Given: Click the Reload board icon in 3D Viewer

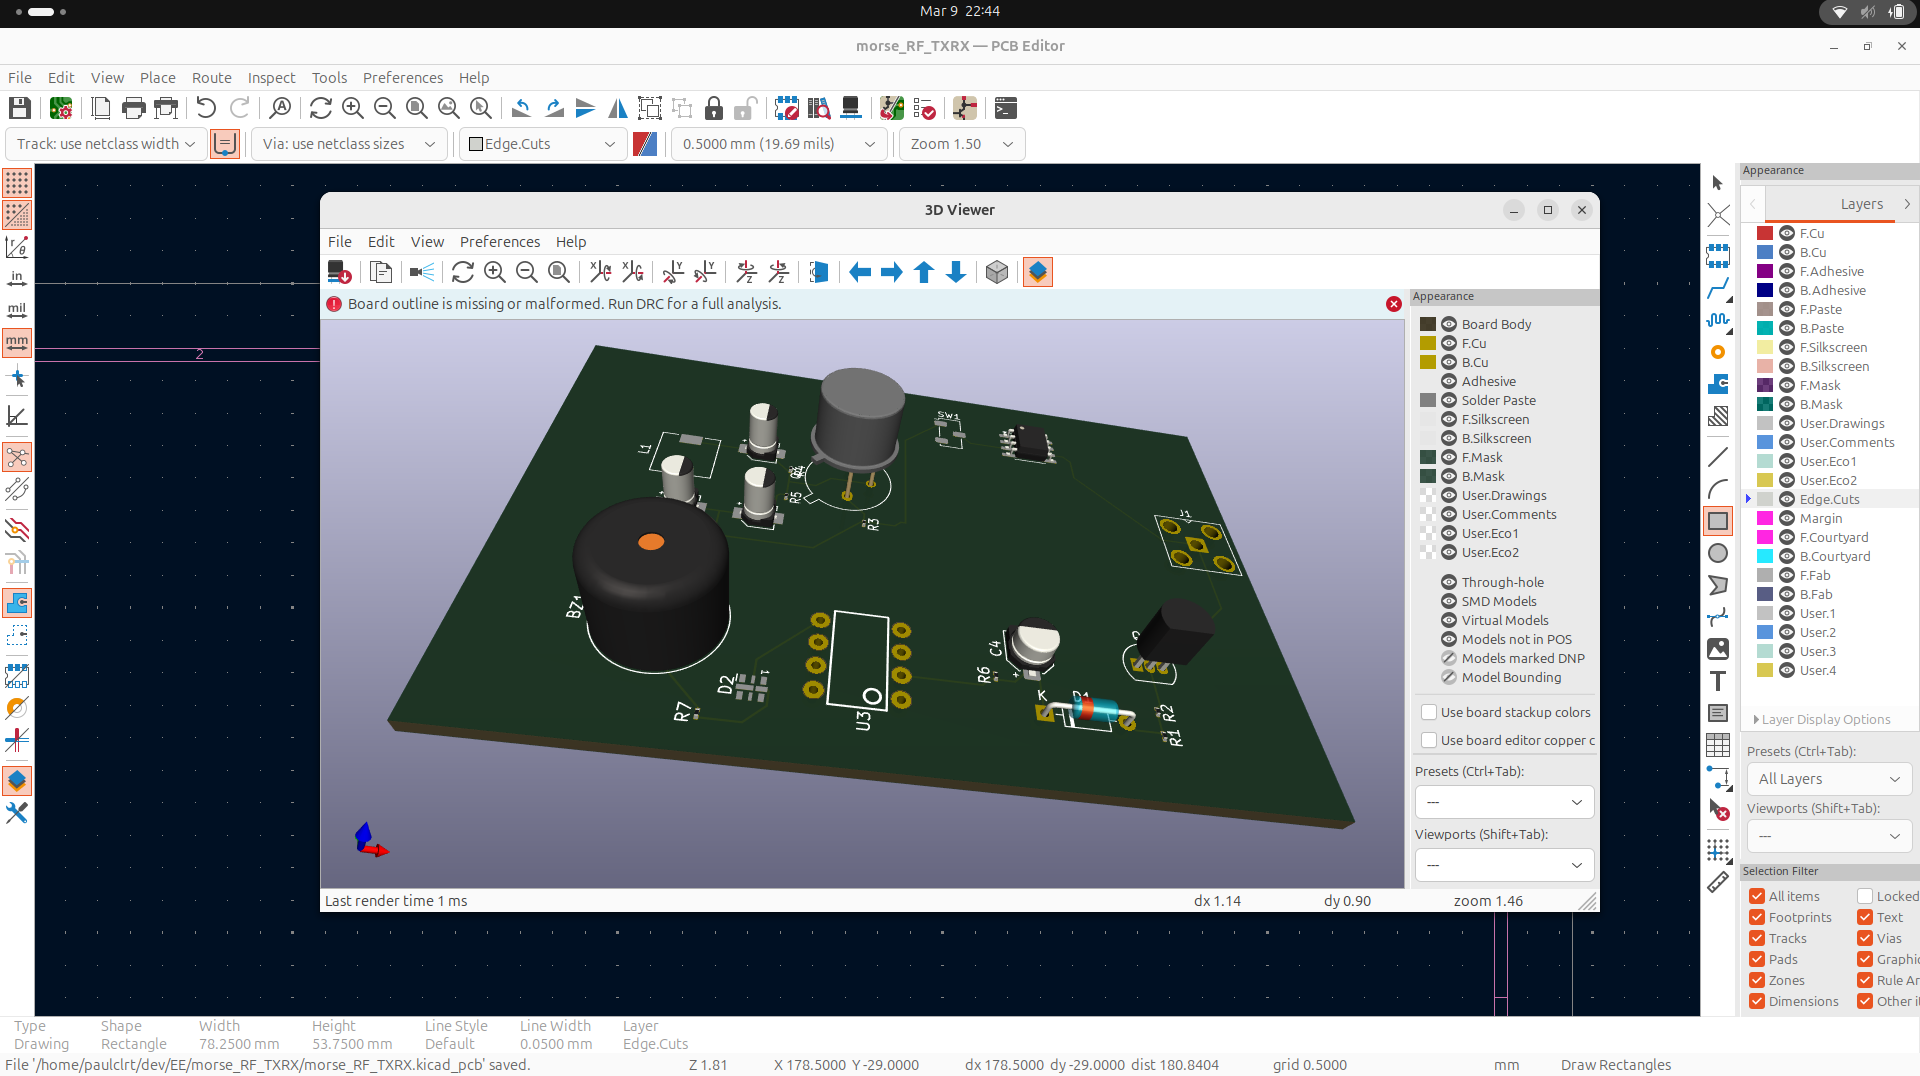Looking at the screenshot, I should point(462,272).
